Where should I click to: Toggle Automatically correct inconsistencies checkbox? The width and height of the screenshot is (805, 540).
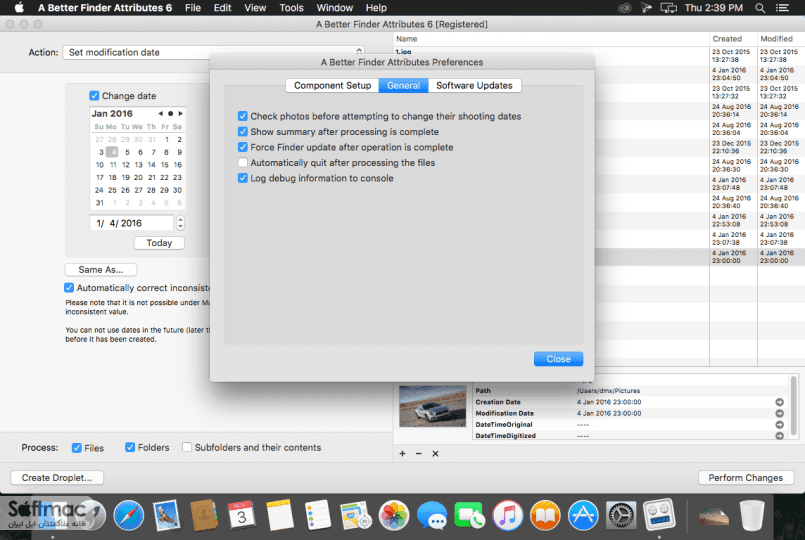pyautogui.click(x=69, y=287)
